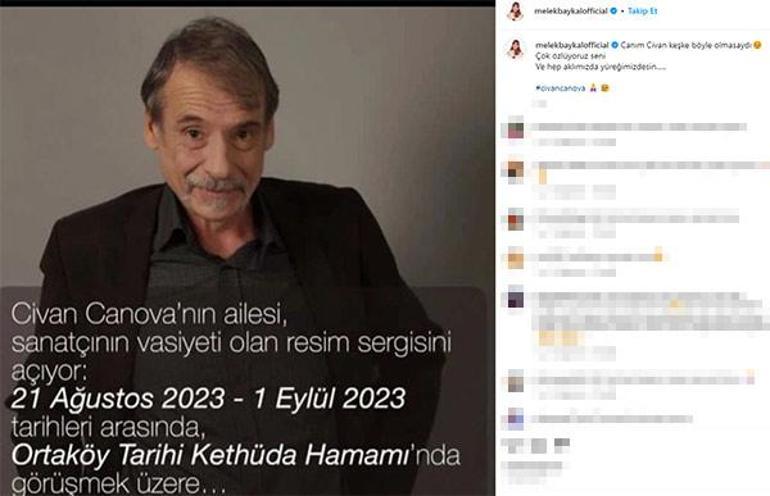Click the caption author's avatar
The width and height of the screenshot is (770, 496).
click(x=515, y=50)
